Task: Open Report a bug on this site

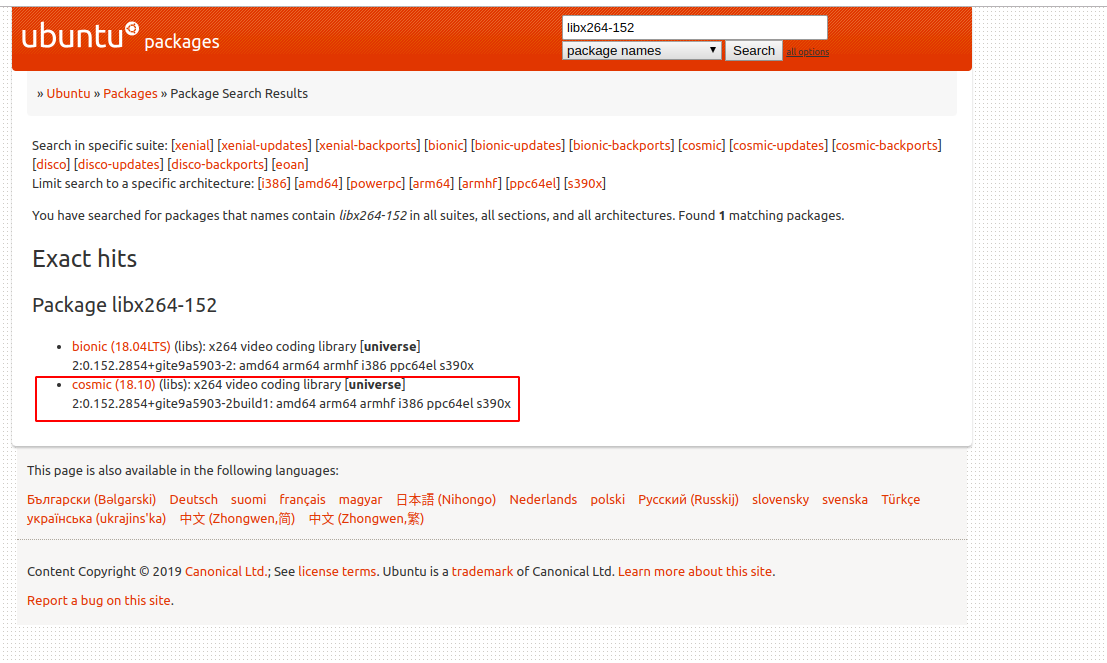Action: tap(99, 601)
